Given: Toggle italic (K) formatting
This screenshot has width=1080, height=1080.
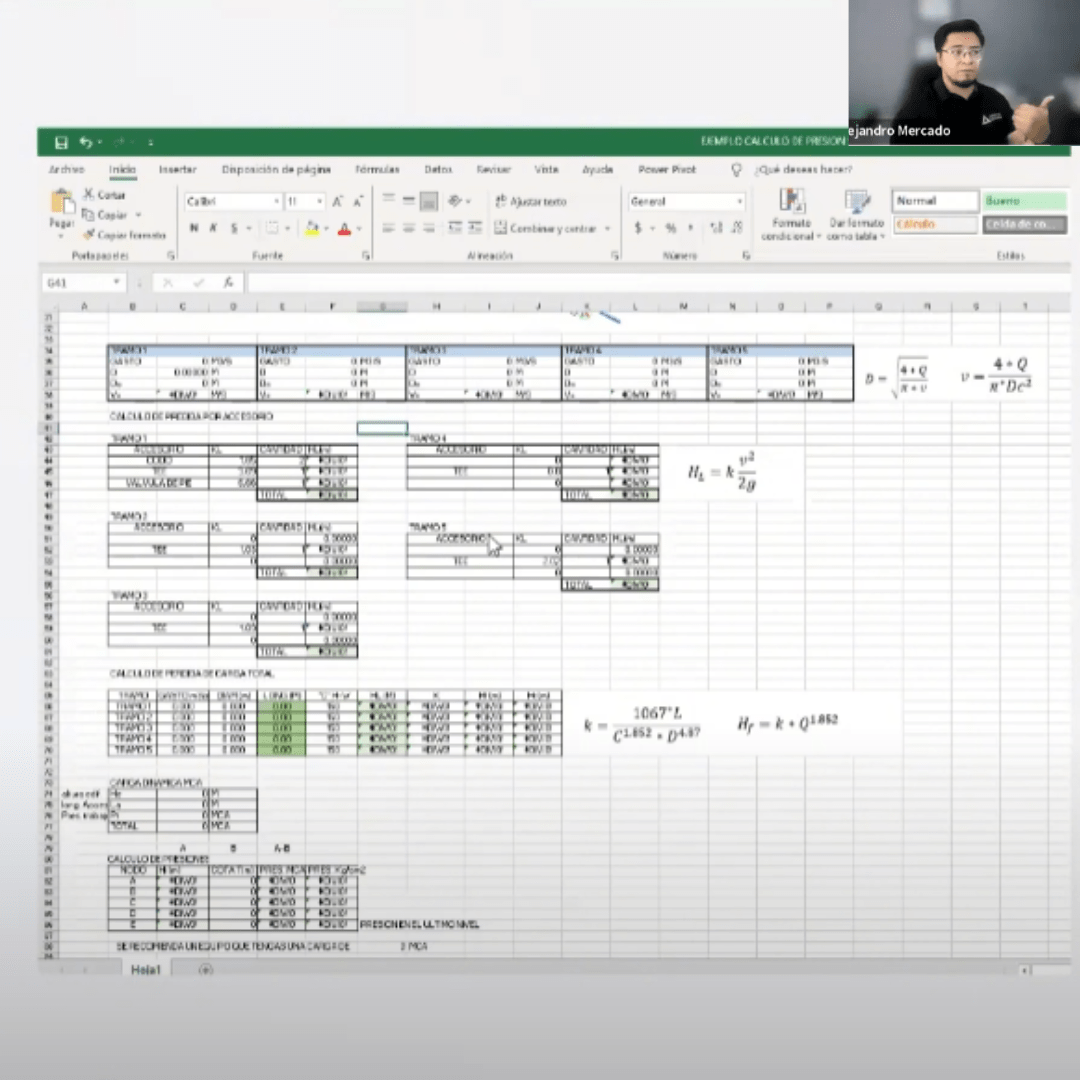Looking at the screenshot, I should 213,229.
